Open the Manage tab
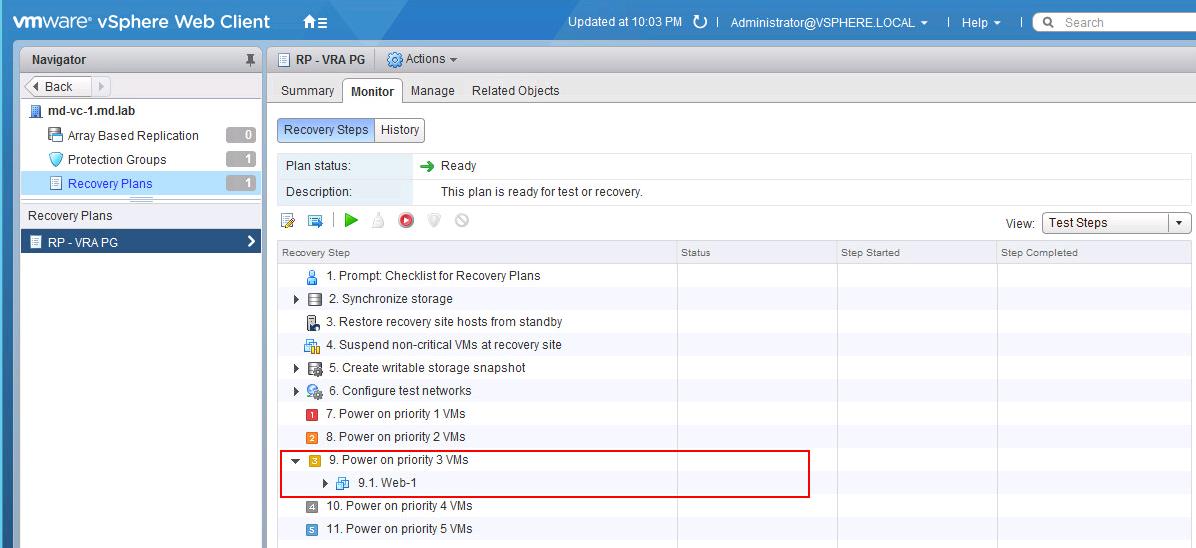Screen dimensions: 1196x548 (432, 90)
